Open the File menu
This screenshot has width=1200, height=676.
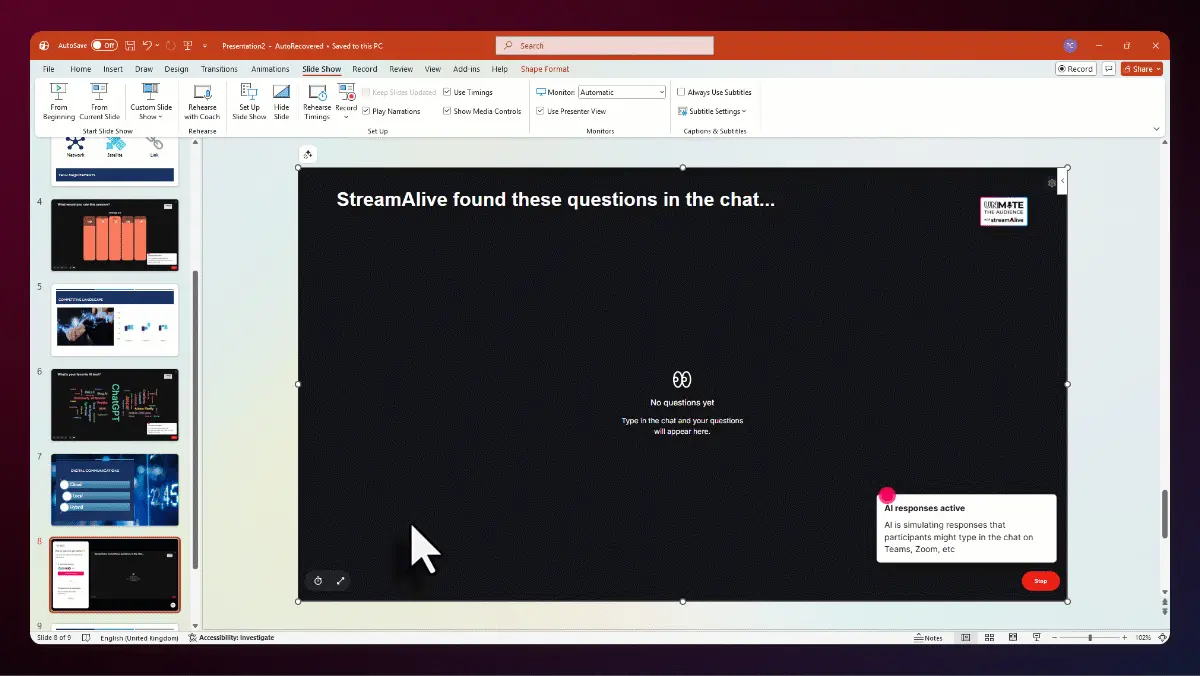(48, 69)
